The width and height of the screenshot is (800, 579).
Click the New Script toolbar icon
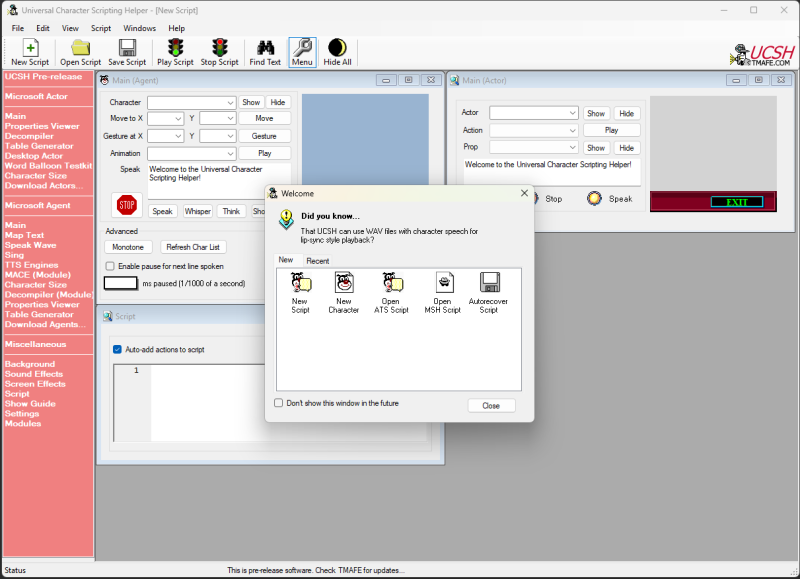pyautogui.click(x=30, y=48)
